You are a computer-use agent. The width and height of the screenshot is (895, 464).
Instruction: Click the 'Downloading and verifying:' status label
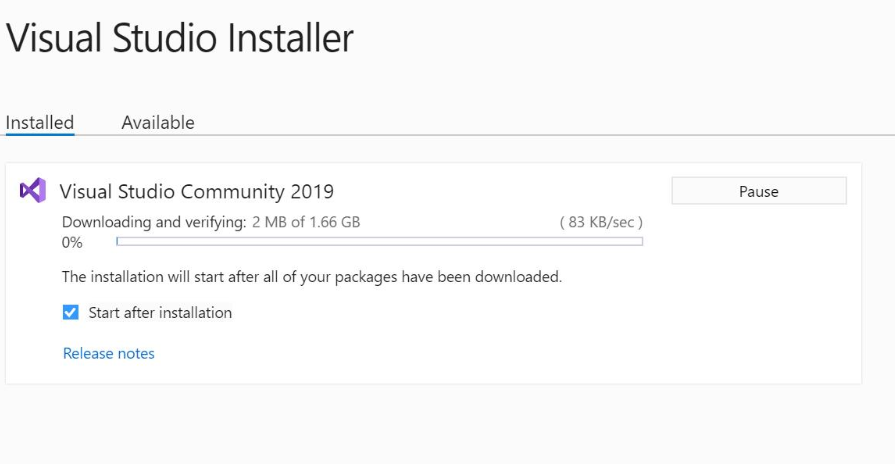tap(154, 222)
